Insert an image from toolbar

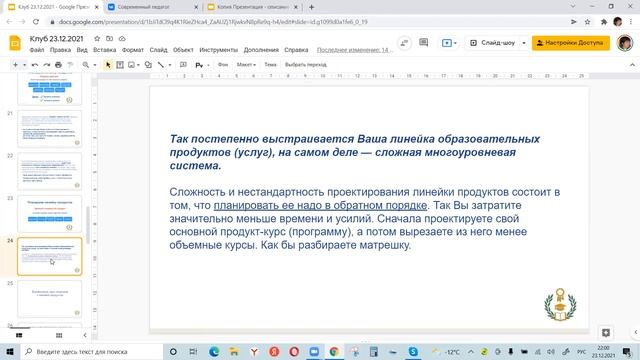[x=131, y=65]
